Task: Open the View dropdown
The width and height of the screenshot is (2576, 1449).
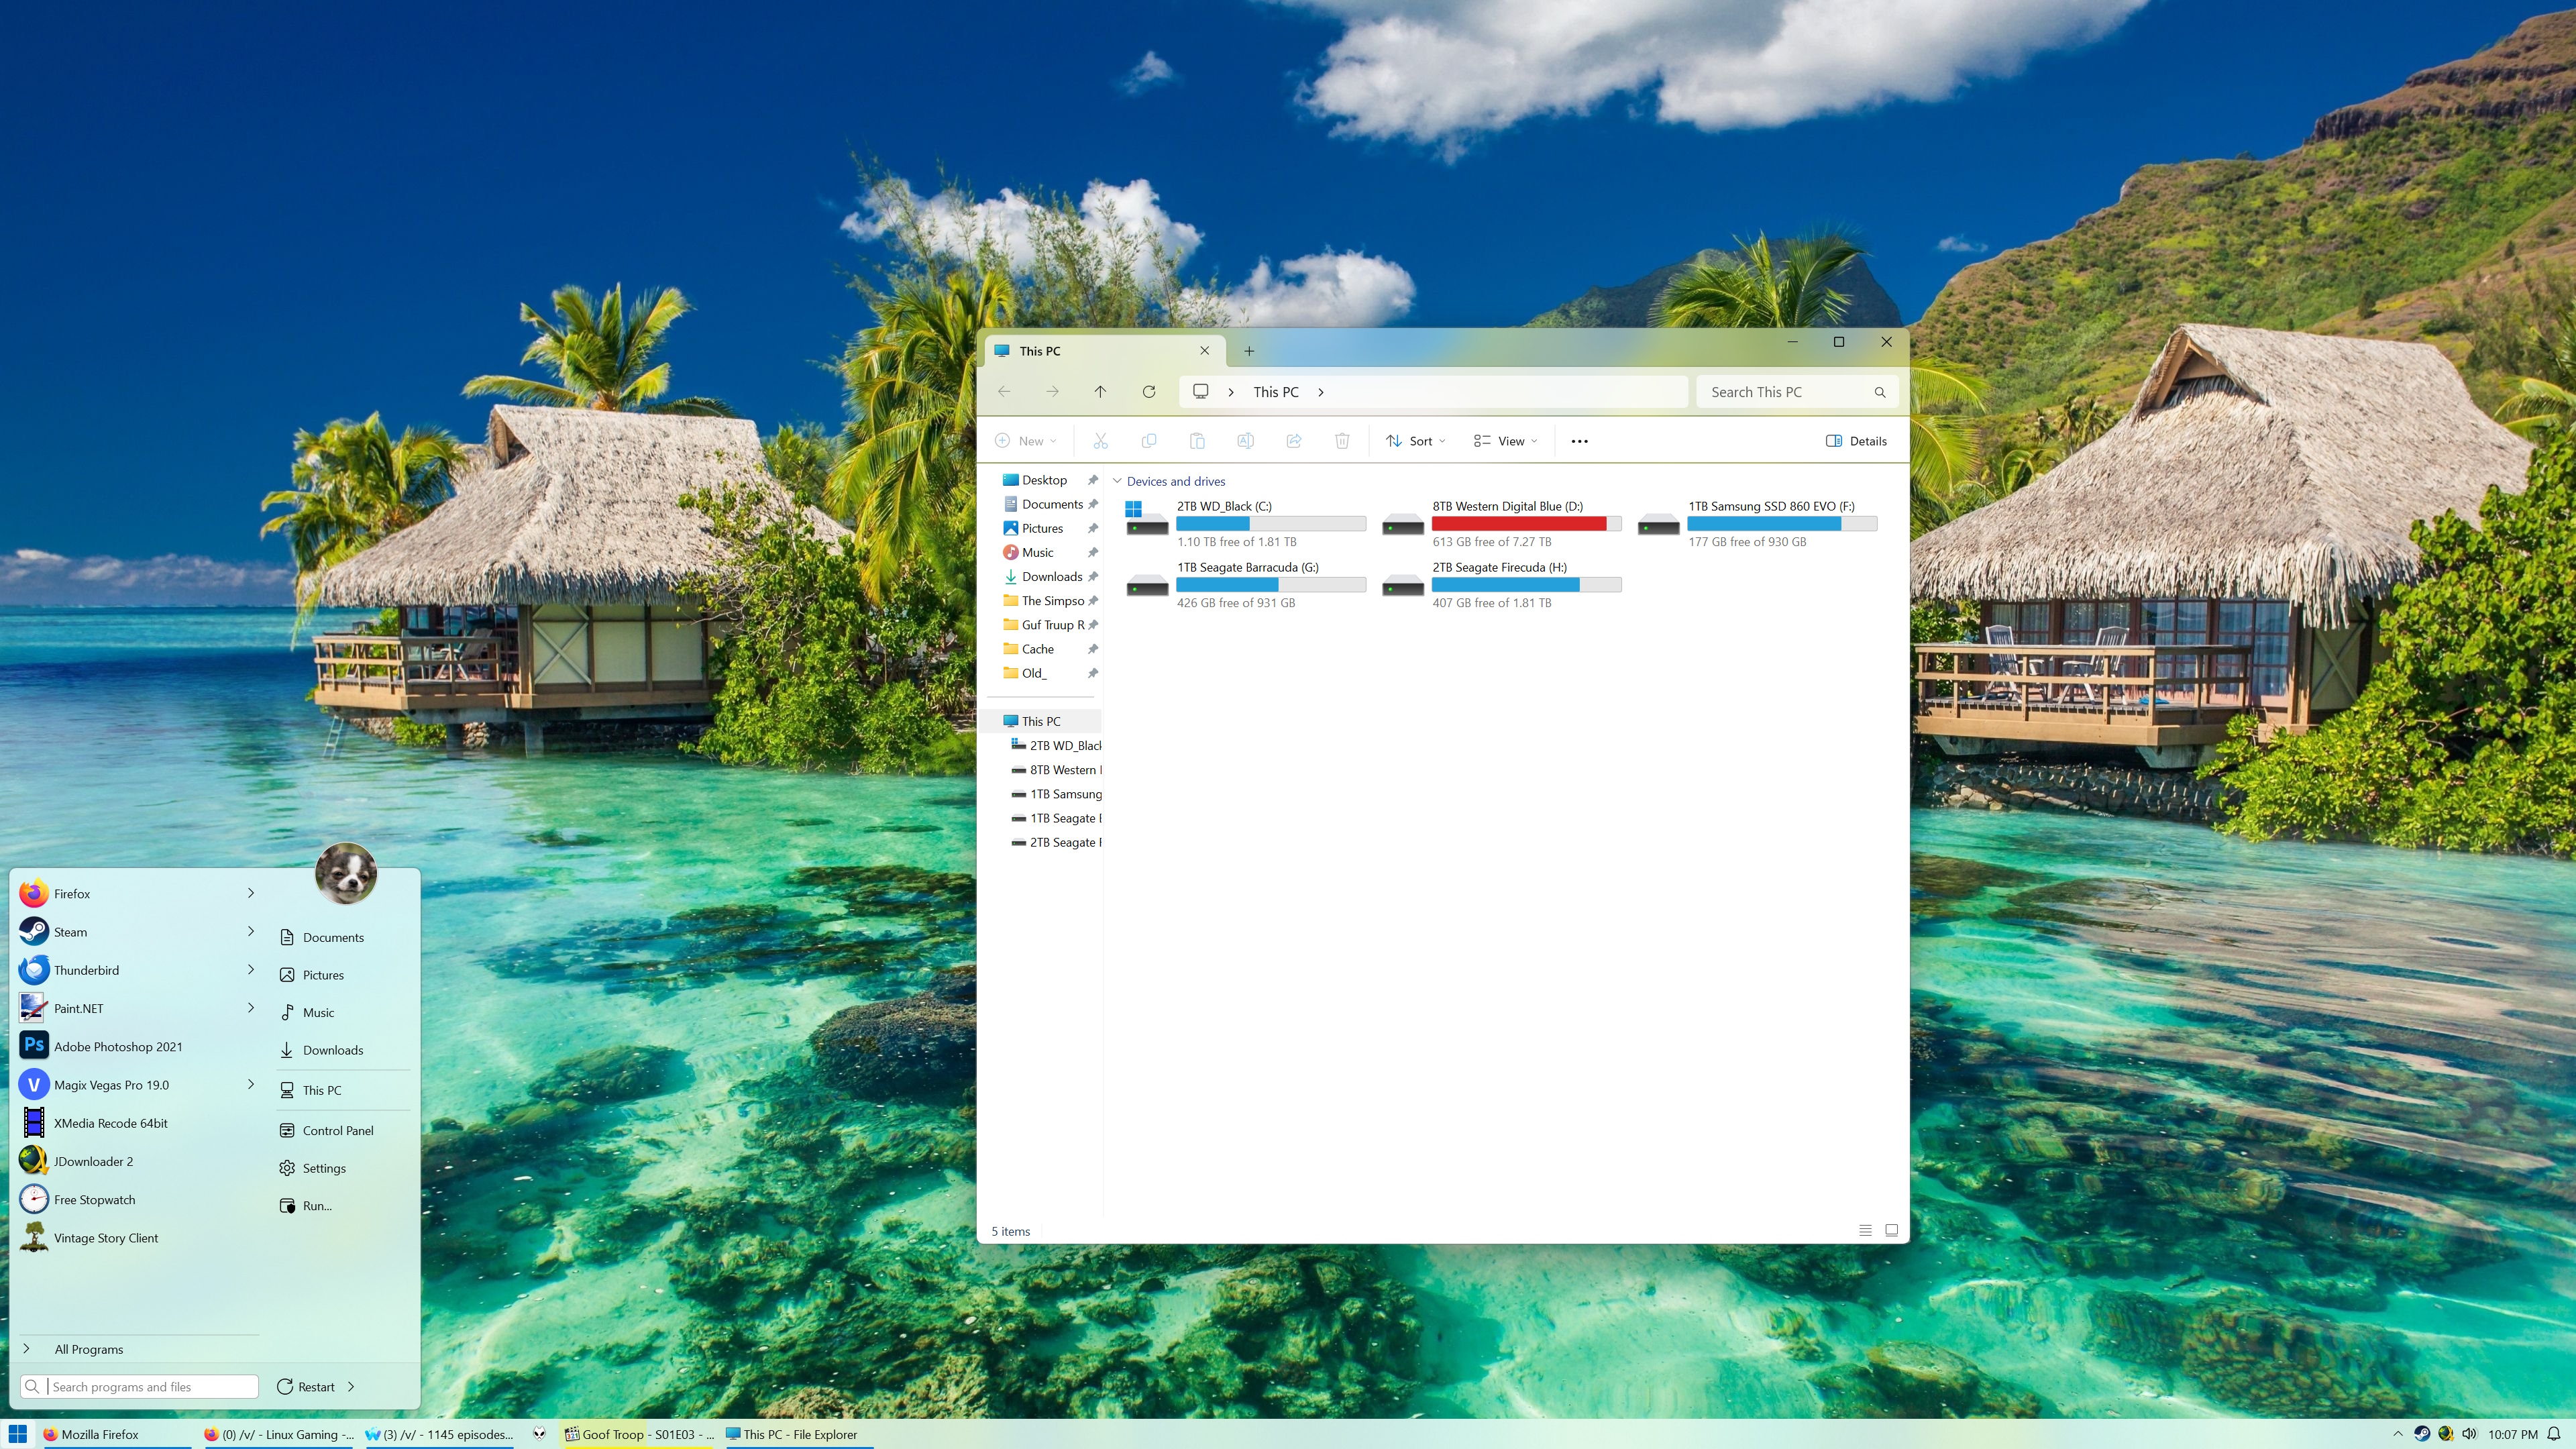Action: 1505,441
